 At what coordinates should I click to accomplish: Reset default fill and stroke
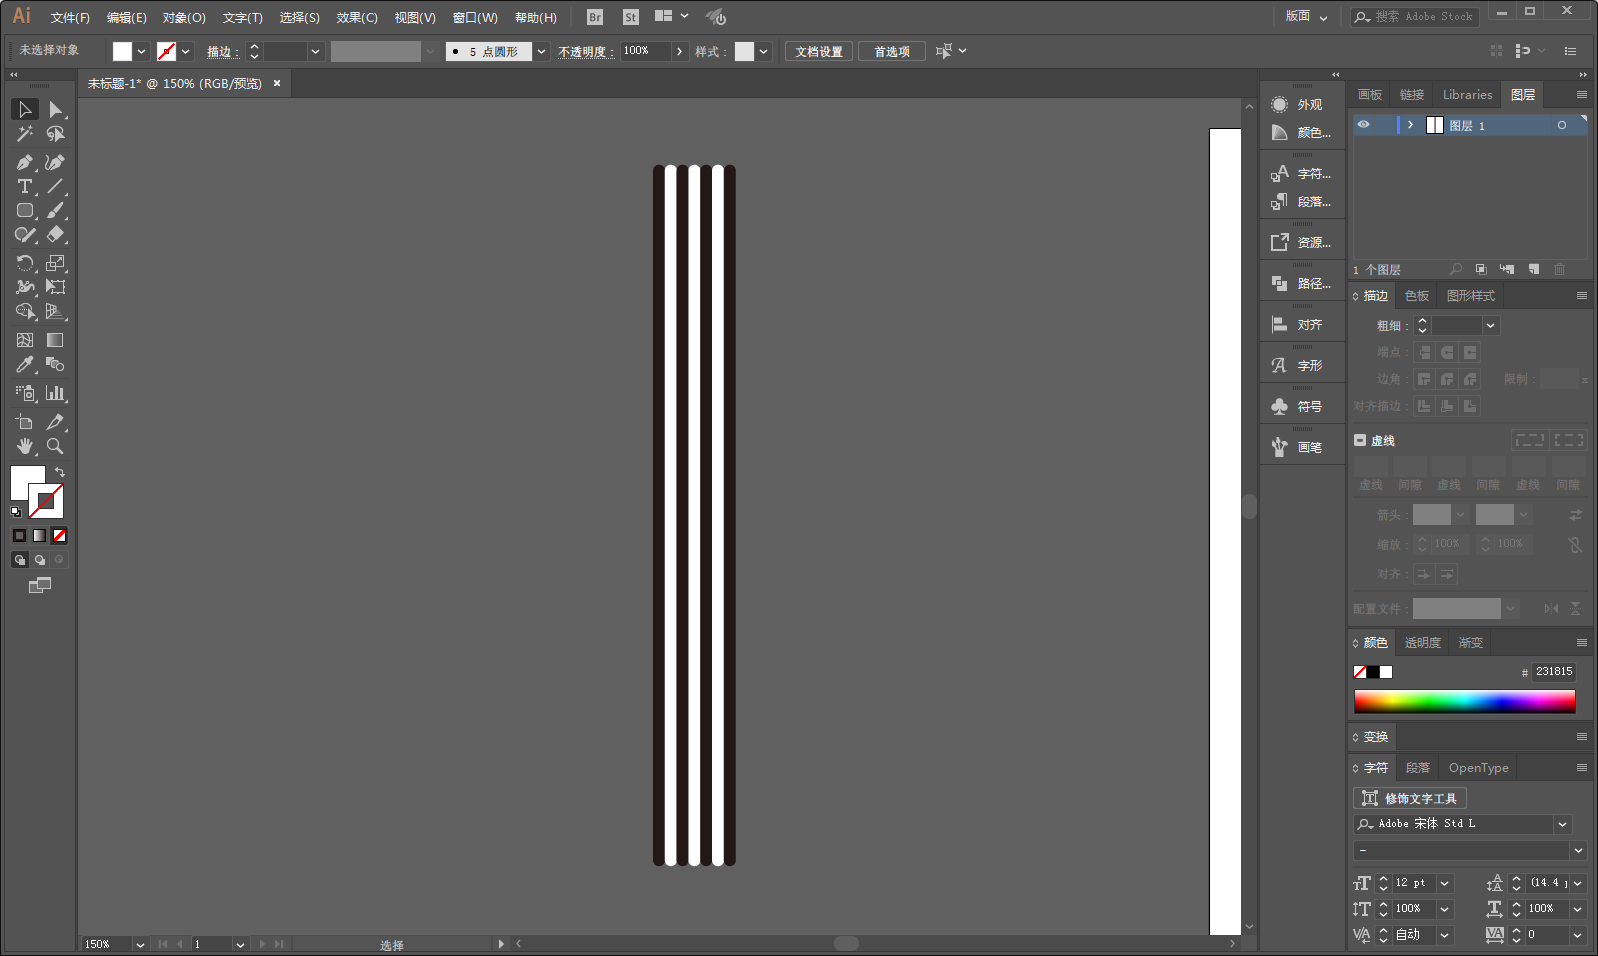pos(16,511)
